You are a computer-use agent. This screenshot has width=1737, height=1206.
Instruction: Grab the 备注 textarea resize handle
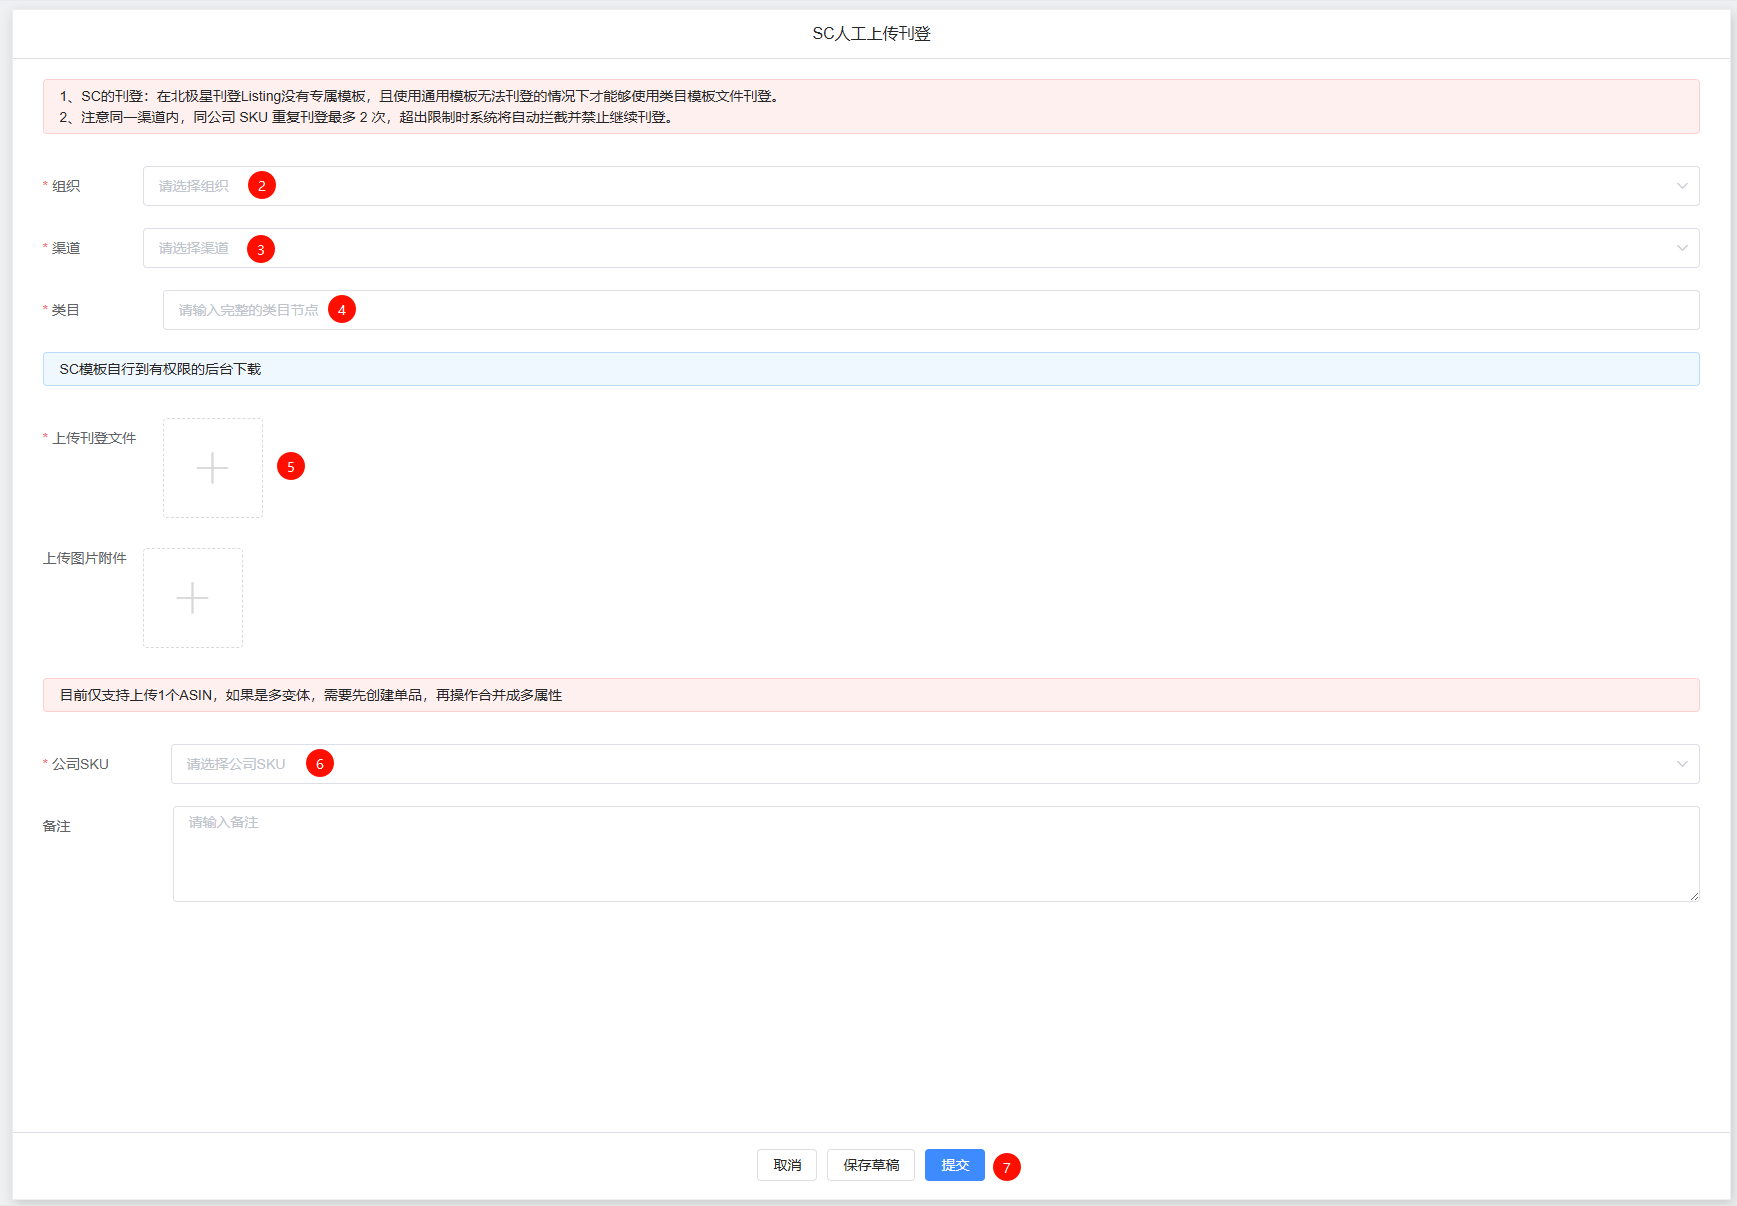point(1693,896)
